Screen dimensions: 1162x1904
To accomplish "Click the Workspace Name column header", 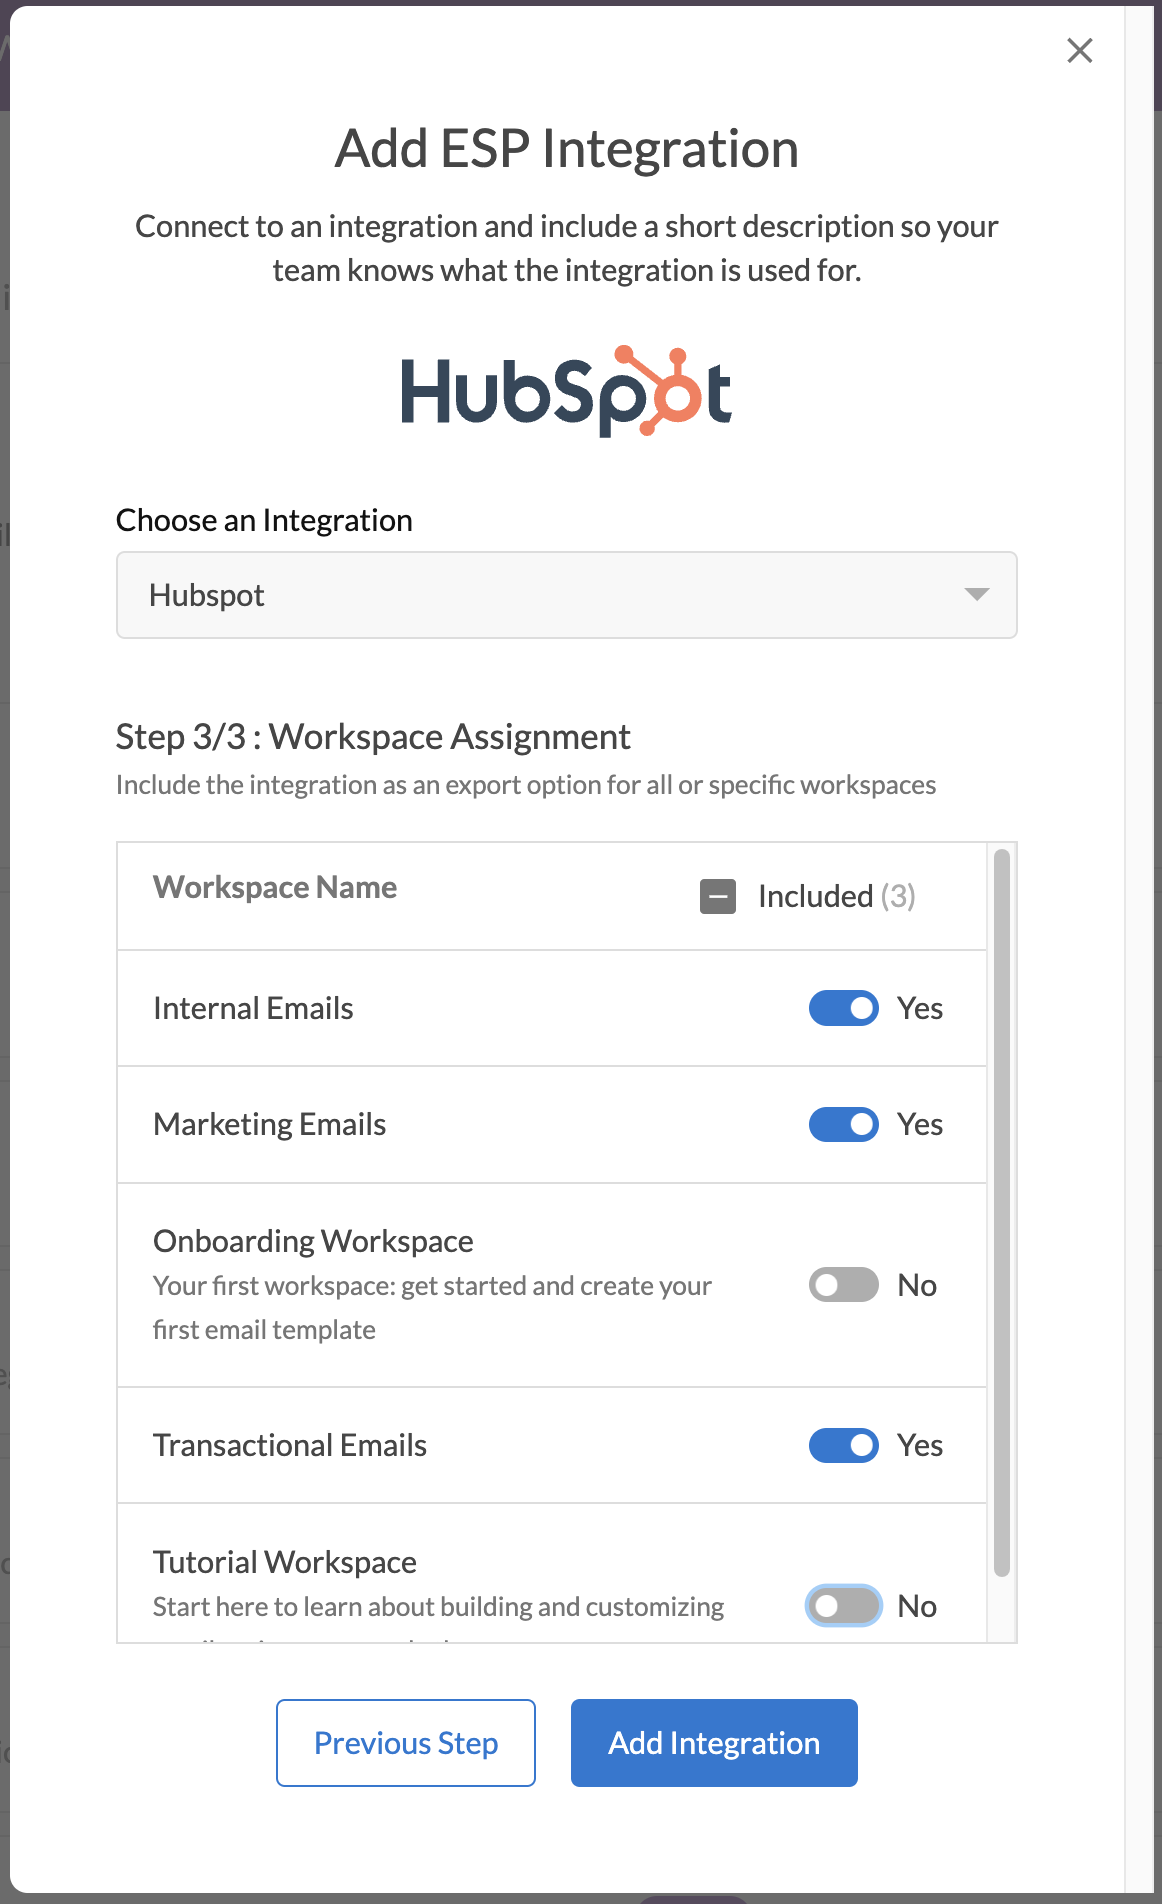I will coord(275,887).
